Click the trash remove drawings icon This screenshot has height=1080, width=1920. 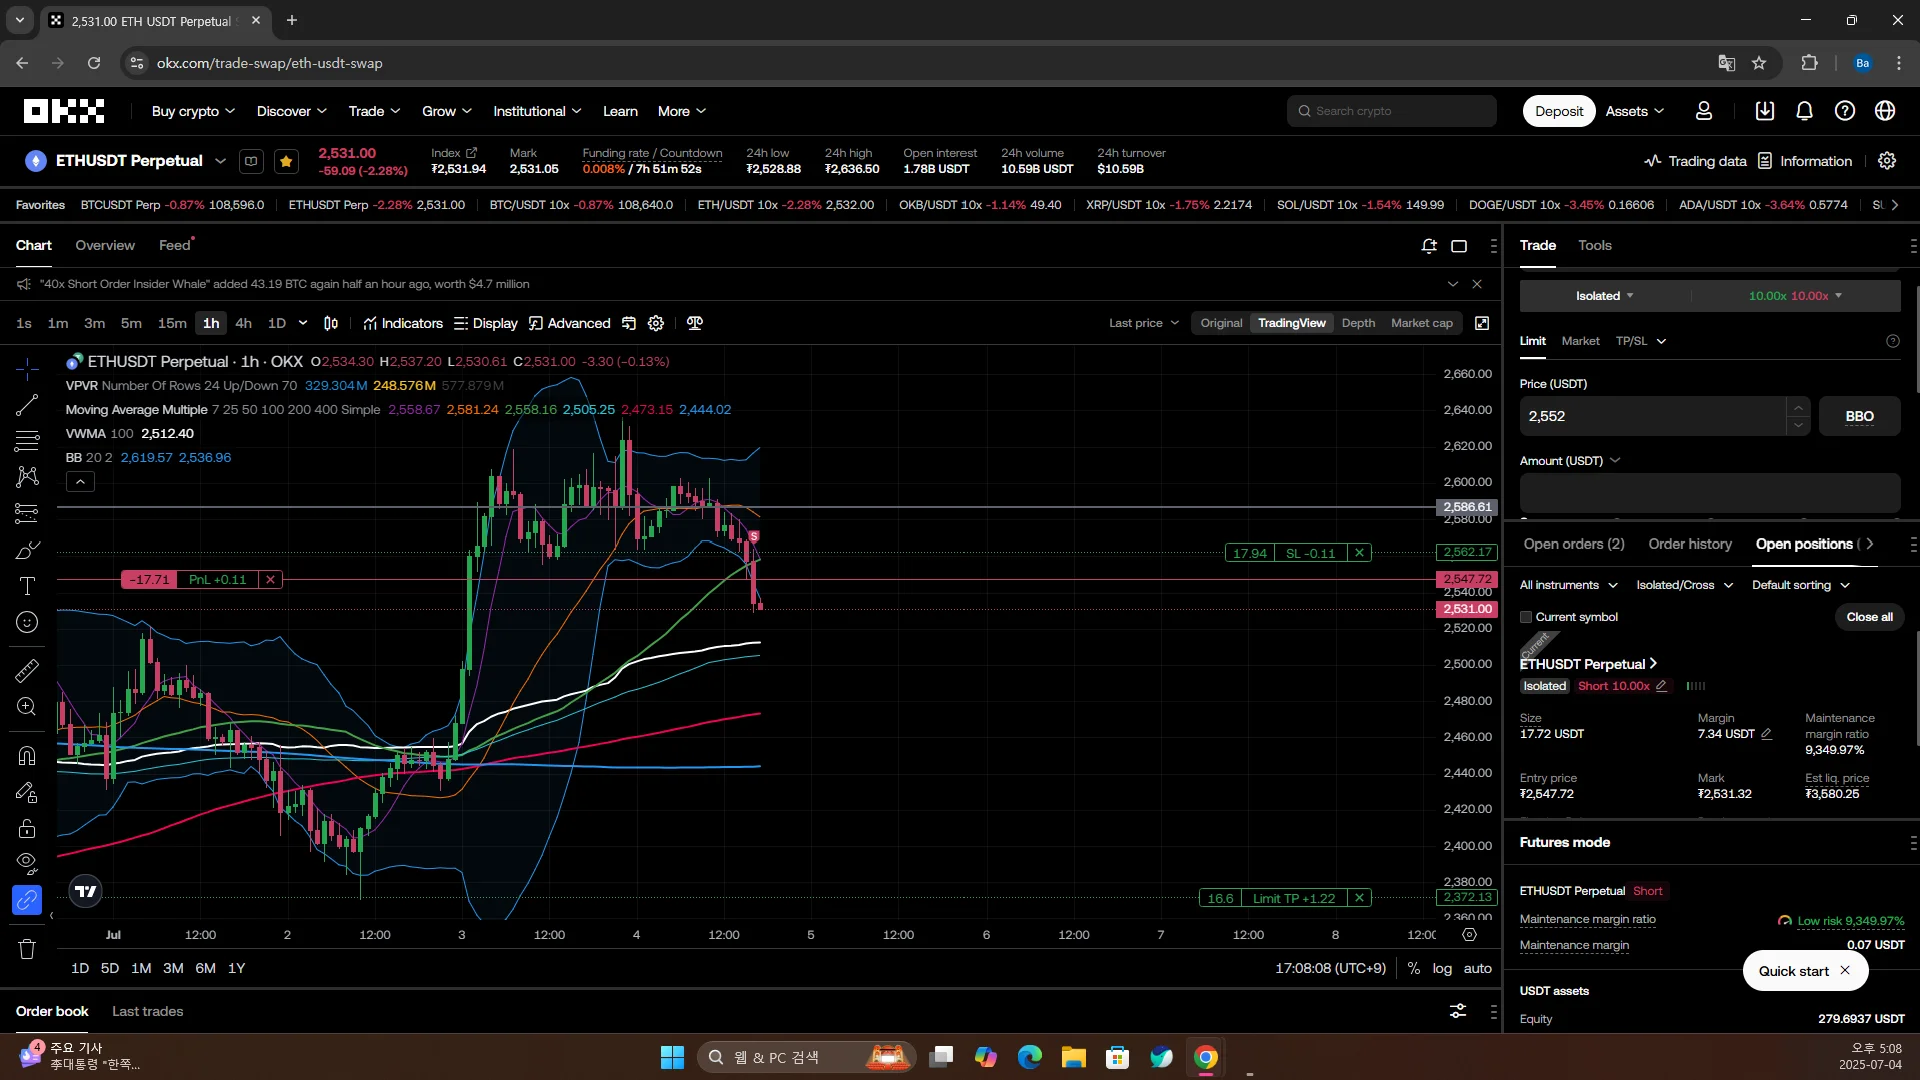[27, 949]
